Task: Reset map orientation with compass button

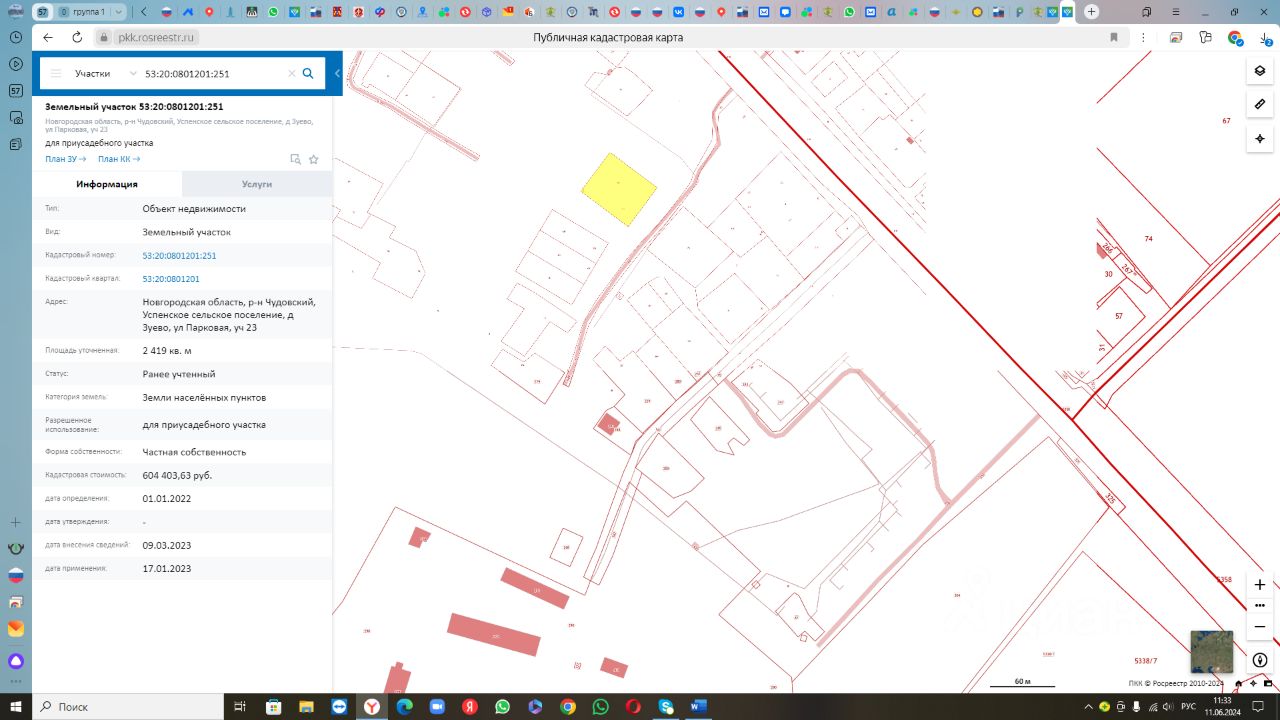Action: tap(1260, 660)
